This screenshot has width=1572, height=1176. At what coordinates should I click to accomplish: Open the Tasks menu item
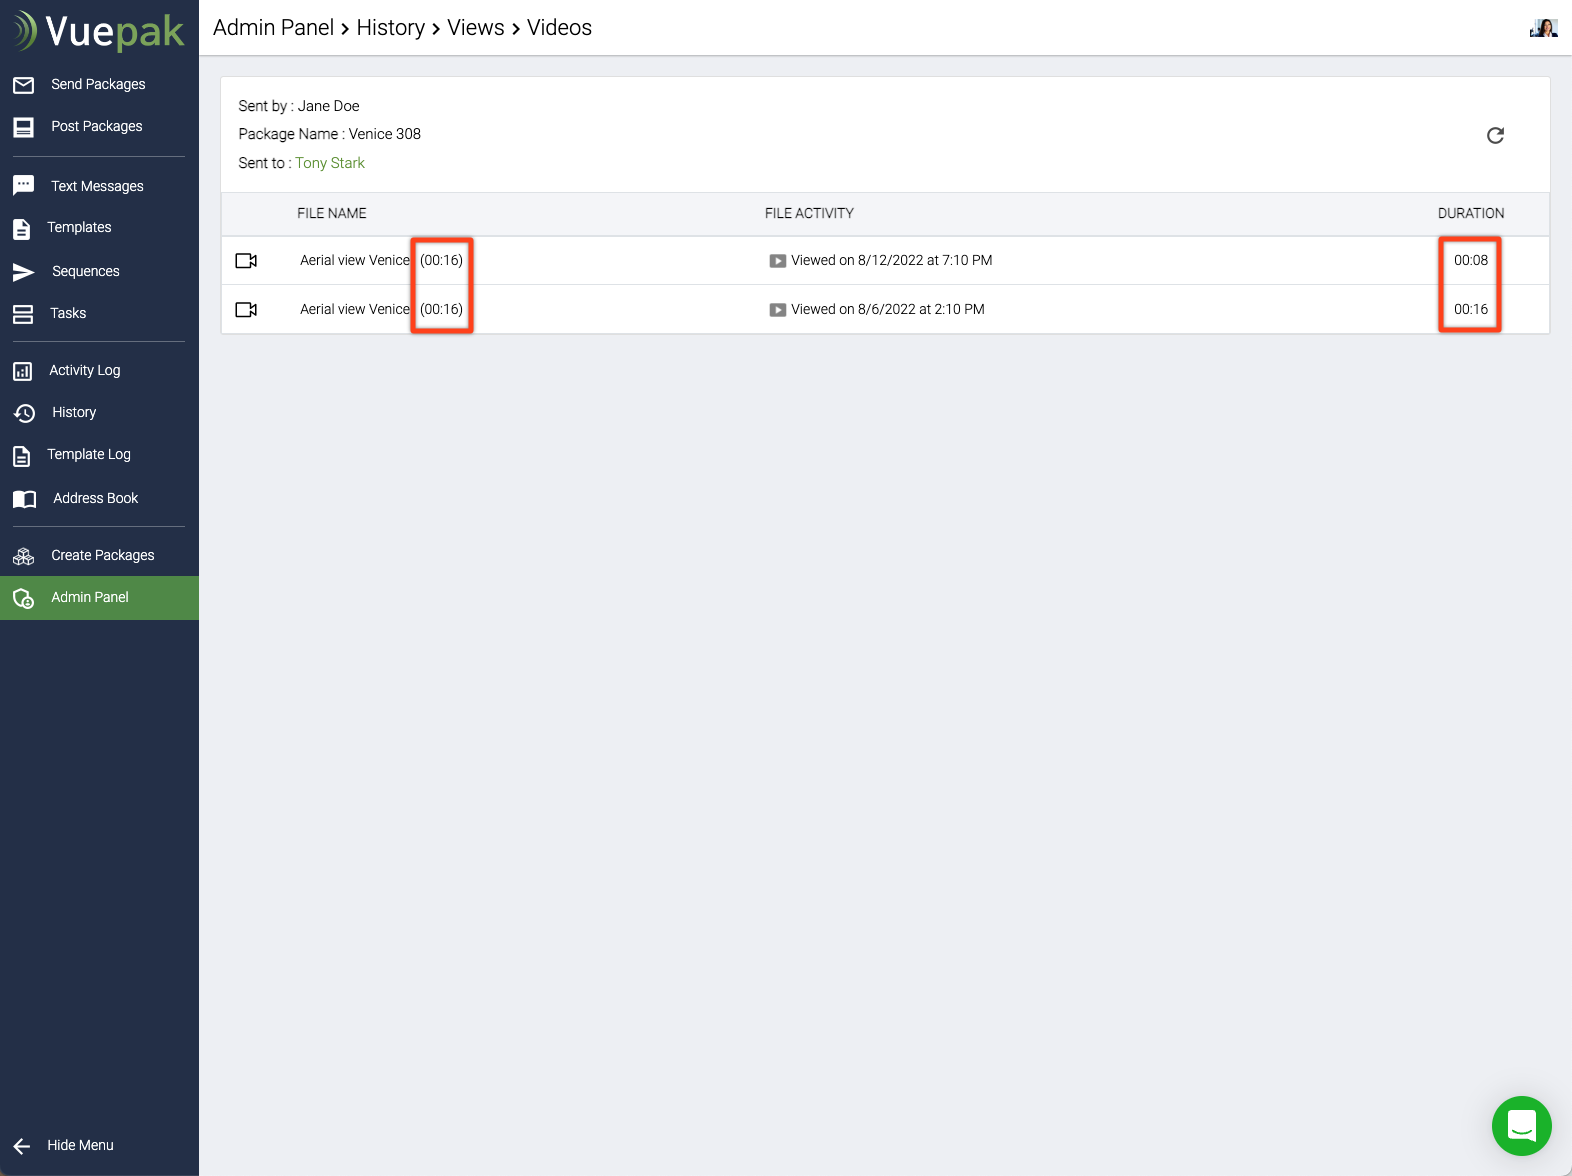pos(68,313)
